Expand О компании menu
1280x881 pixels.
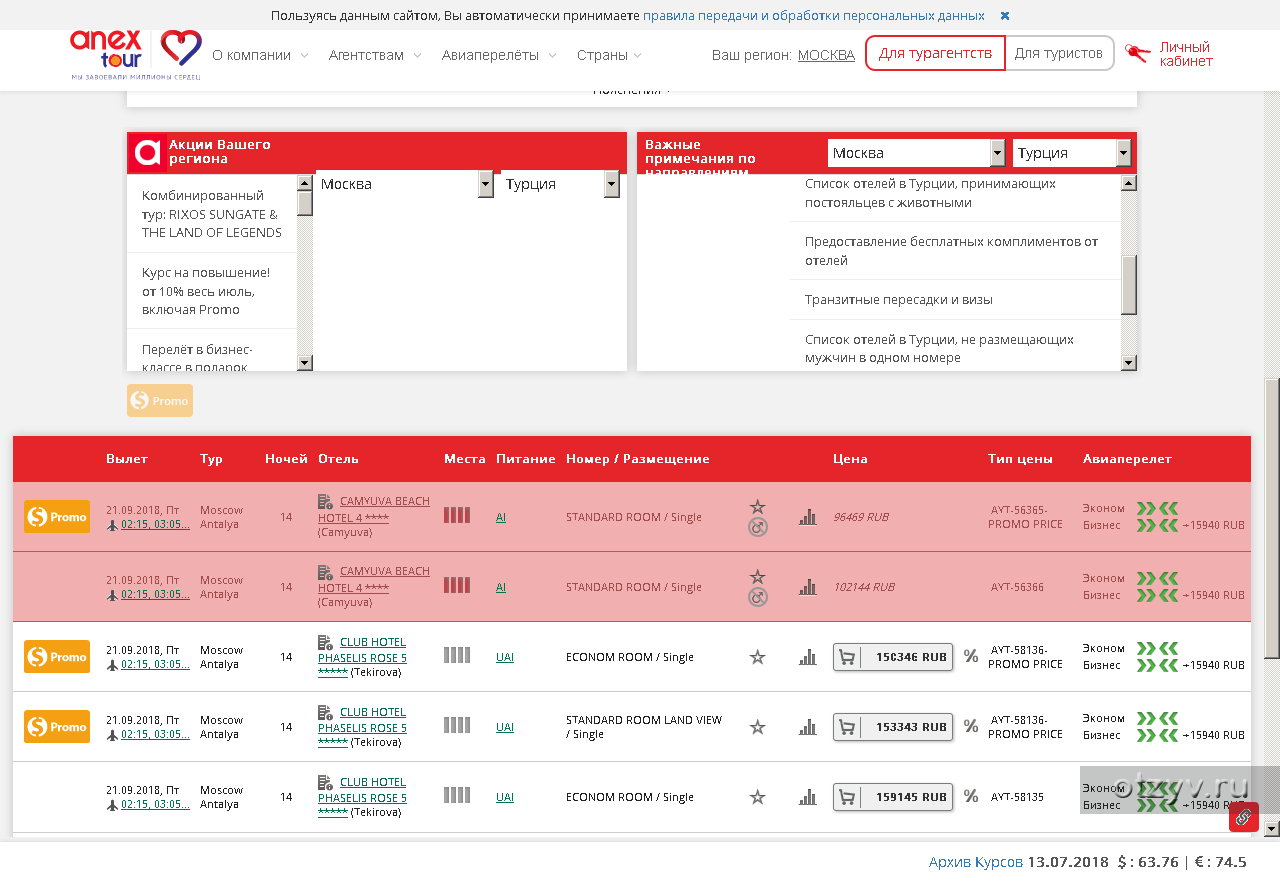pyautogui.click(x=260, y=55)
